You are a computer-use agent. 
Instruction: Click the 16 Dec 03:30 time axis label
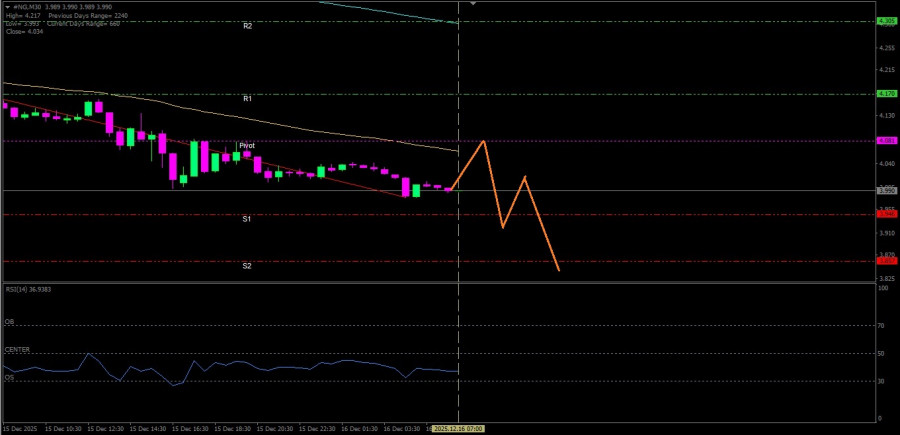click(x=404, y=429)
